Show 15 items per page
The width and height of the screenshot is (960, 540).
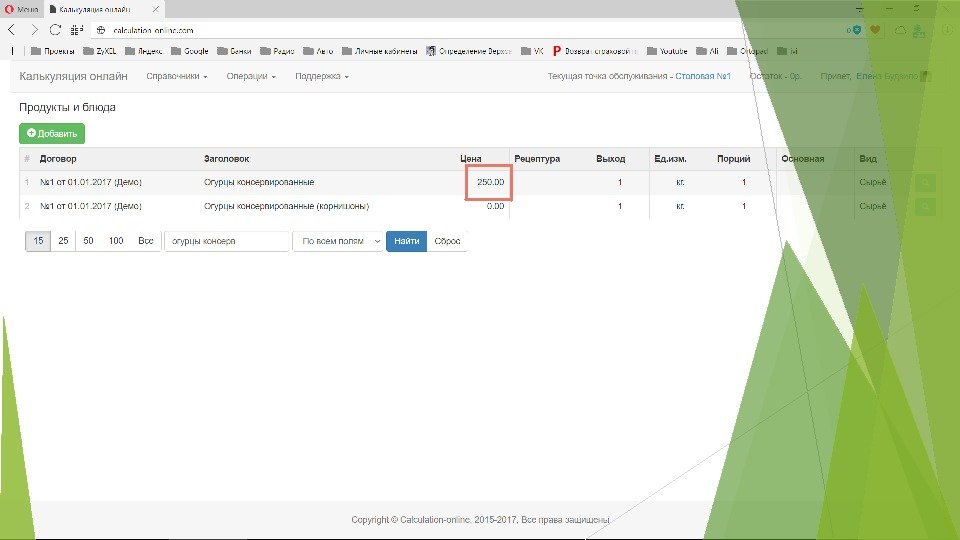click(38, 241)
